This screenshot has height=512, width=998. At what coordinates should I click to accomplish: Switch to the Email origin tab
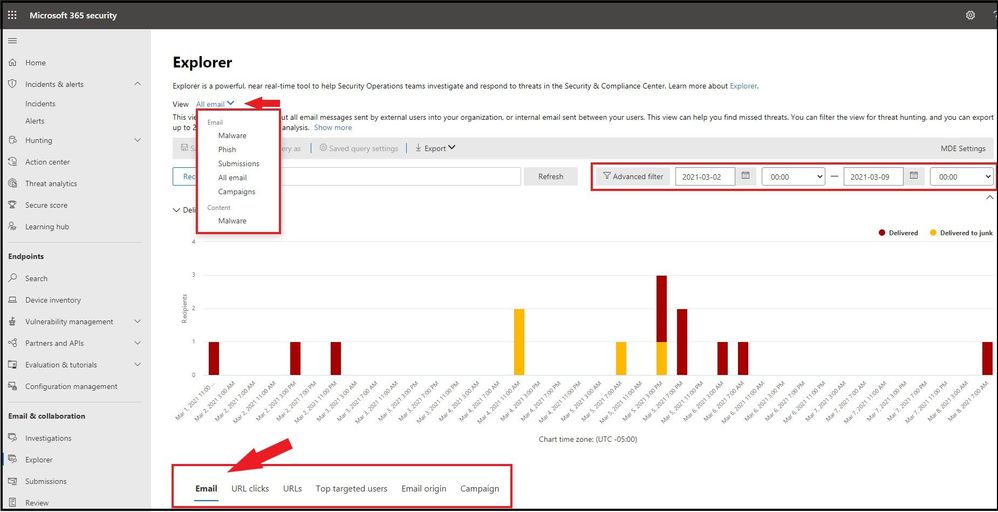pos(424,489)
